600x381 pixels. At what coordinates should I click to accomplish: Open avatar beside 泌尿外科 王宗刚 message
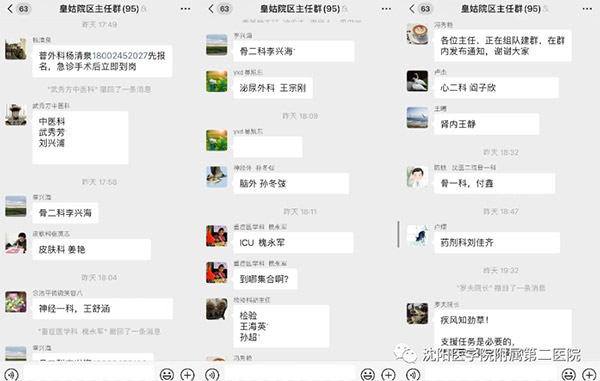[x=217, y=81]
